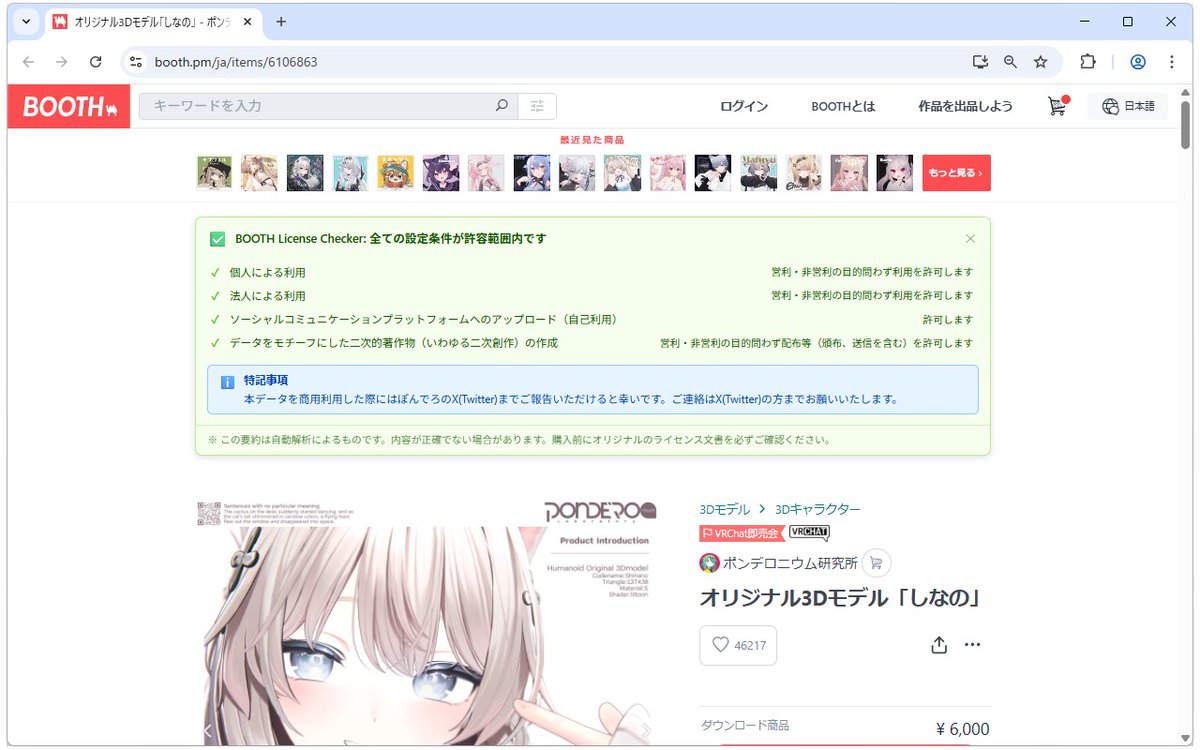Bookmark this page with the star icon
The height and width of the screenshot is (750, 1200).
1040,62
